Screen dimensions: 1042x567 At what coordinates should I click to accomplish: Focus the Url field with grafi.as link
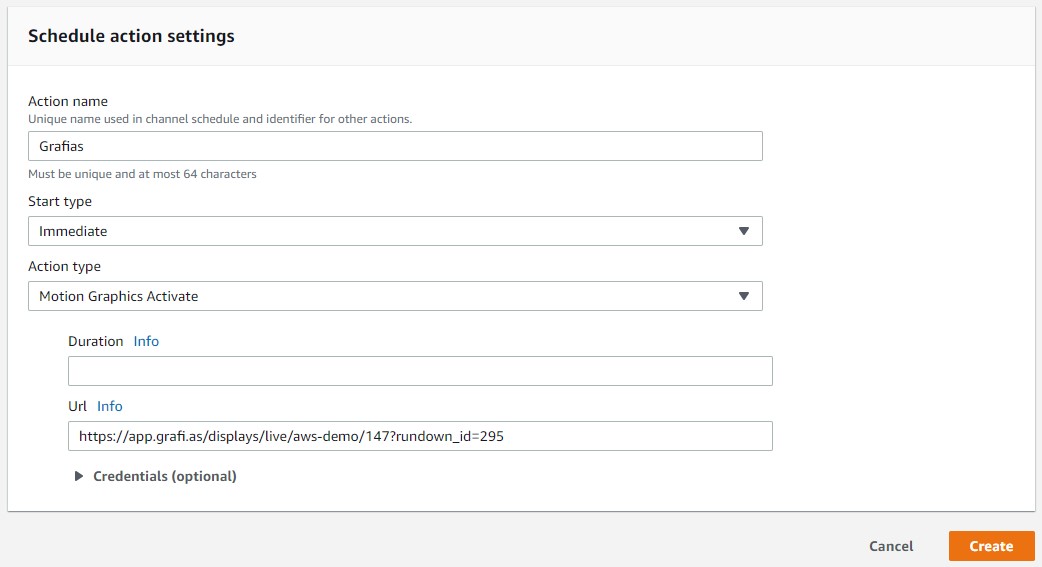click(420, 436)
